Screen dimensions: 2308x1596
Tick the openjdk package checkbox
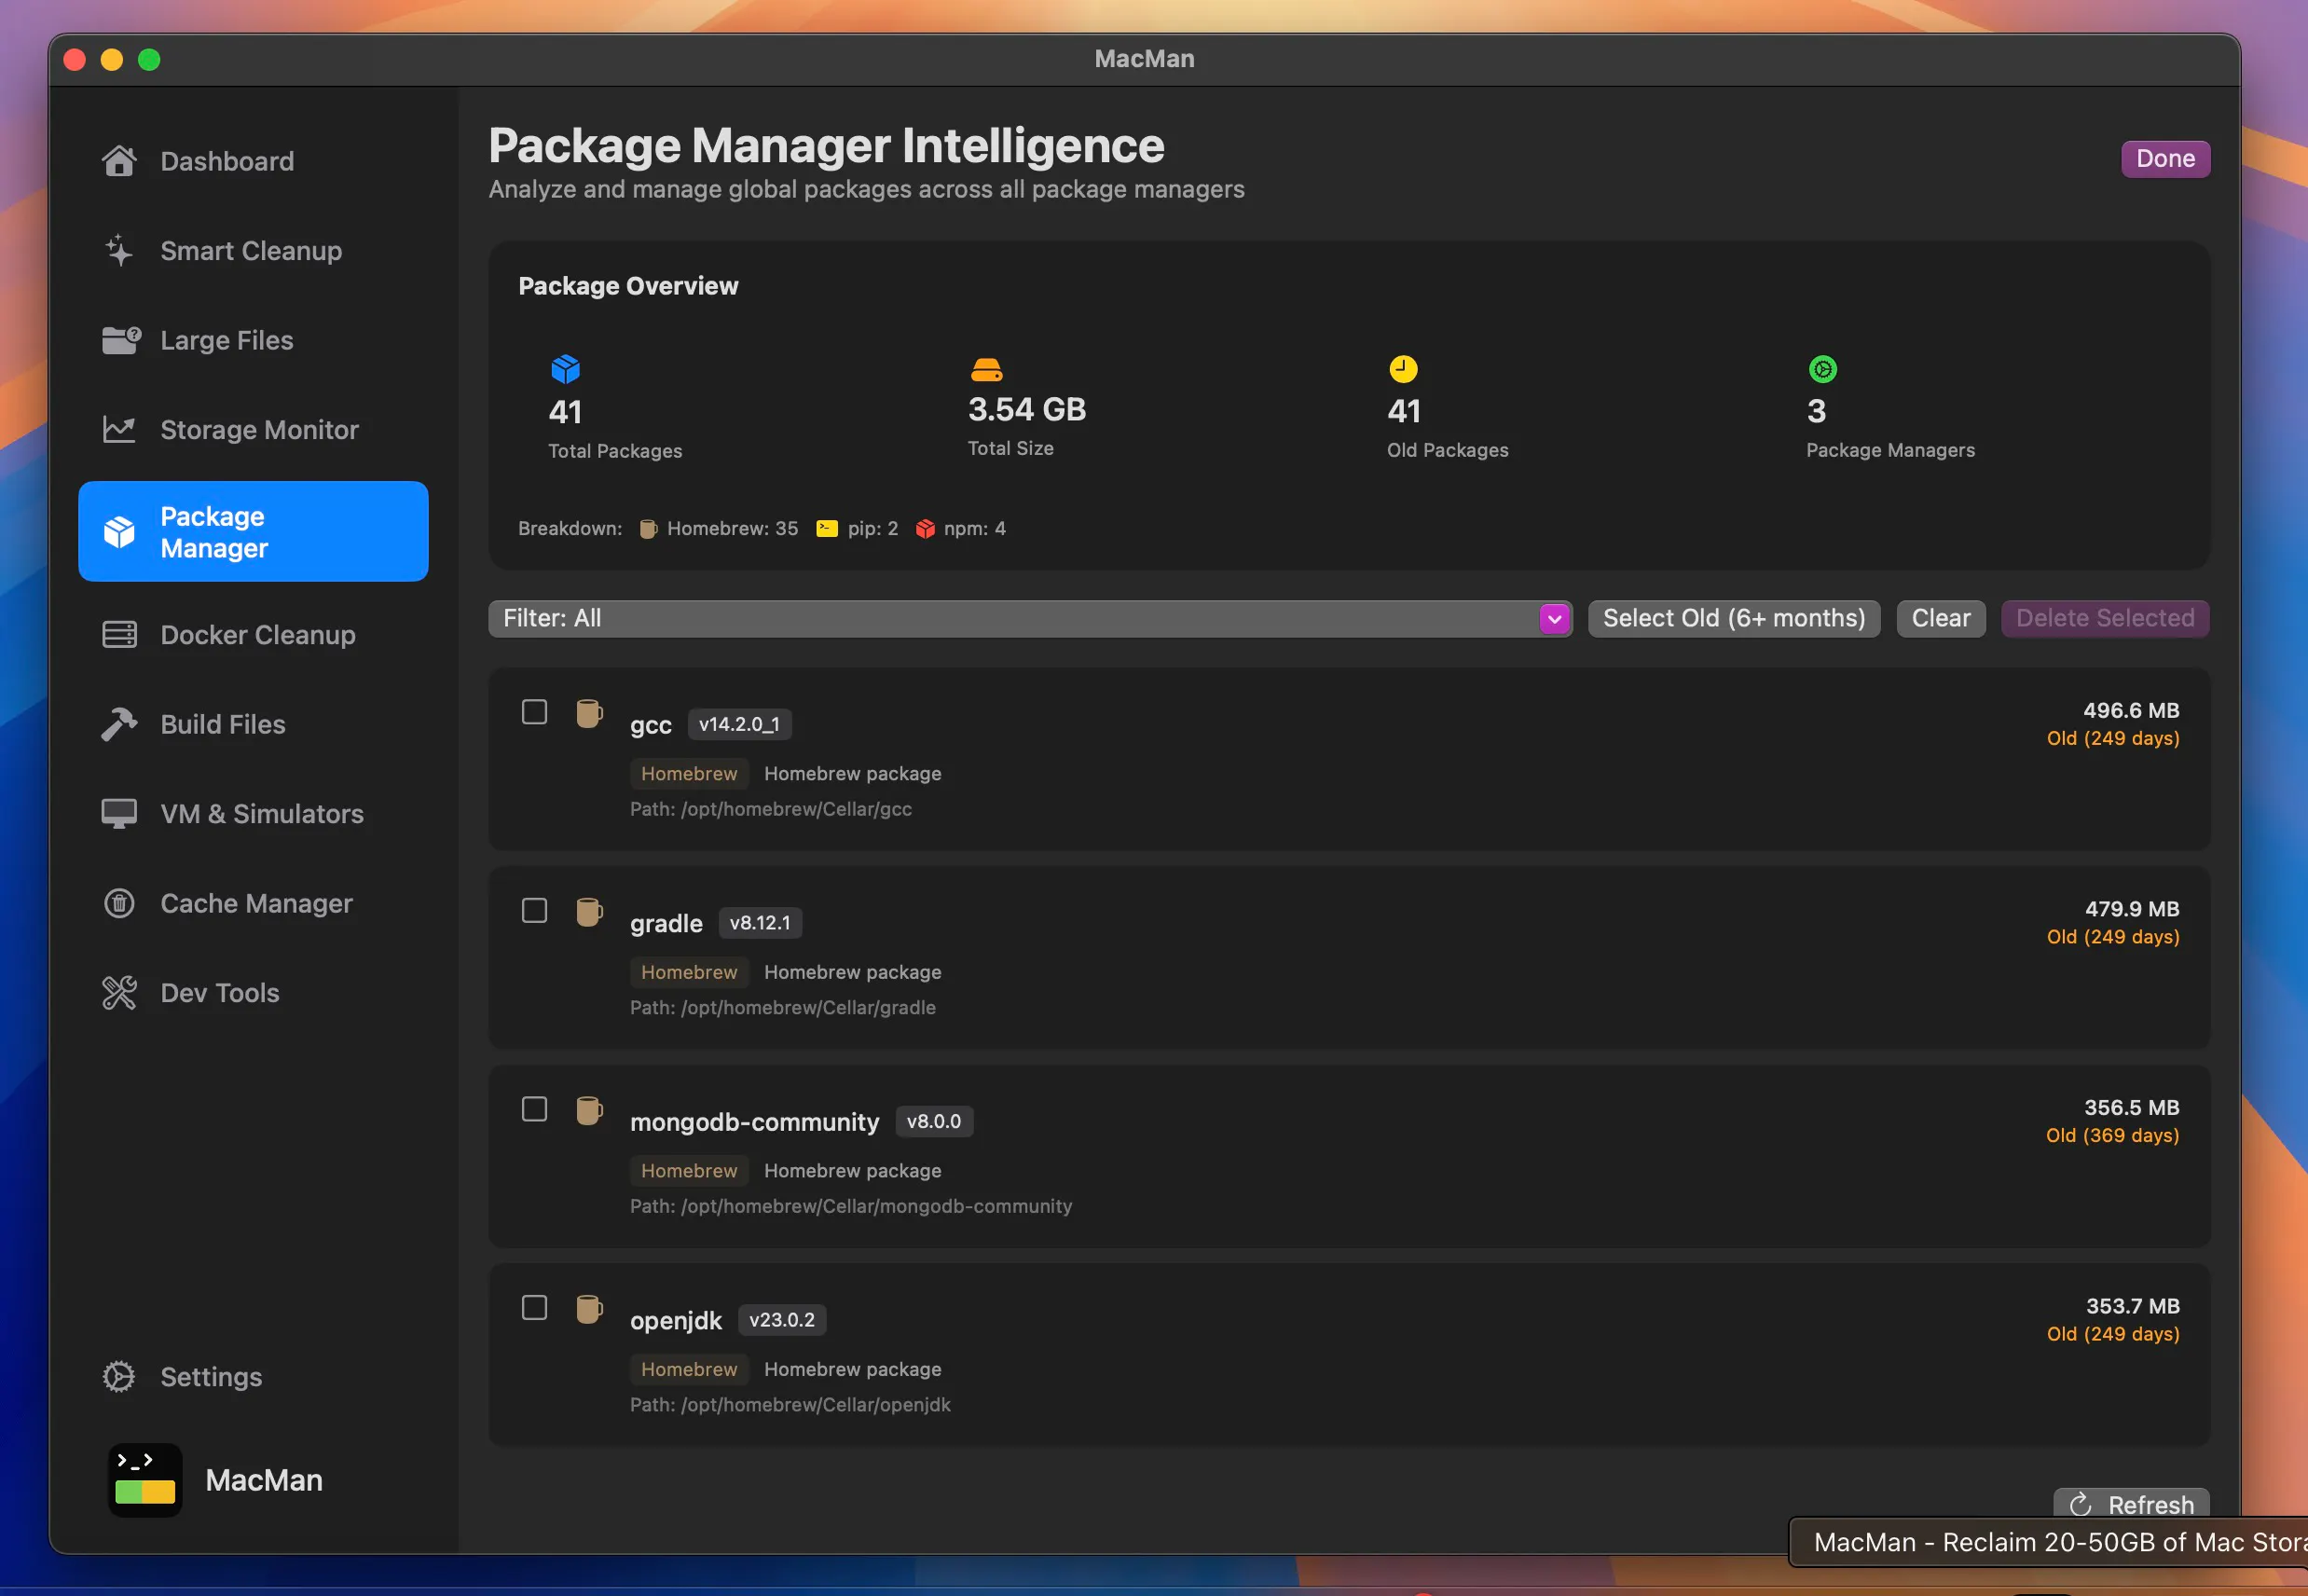534,1307
